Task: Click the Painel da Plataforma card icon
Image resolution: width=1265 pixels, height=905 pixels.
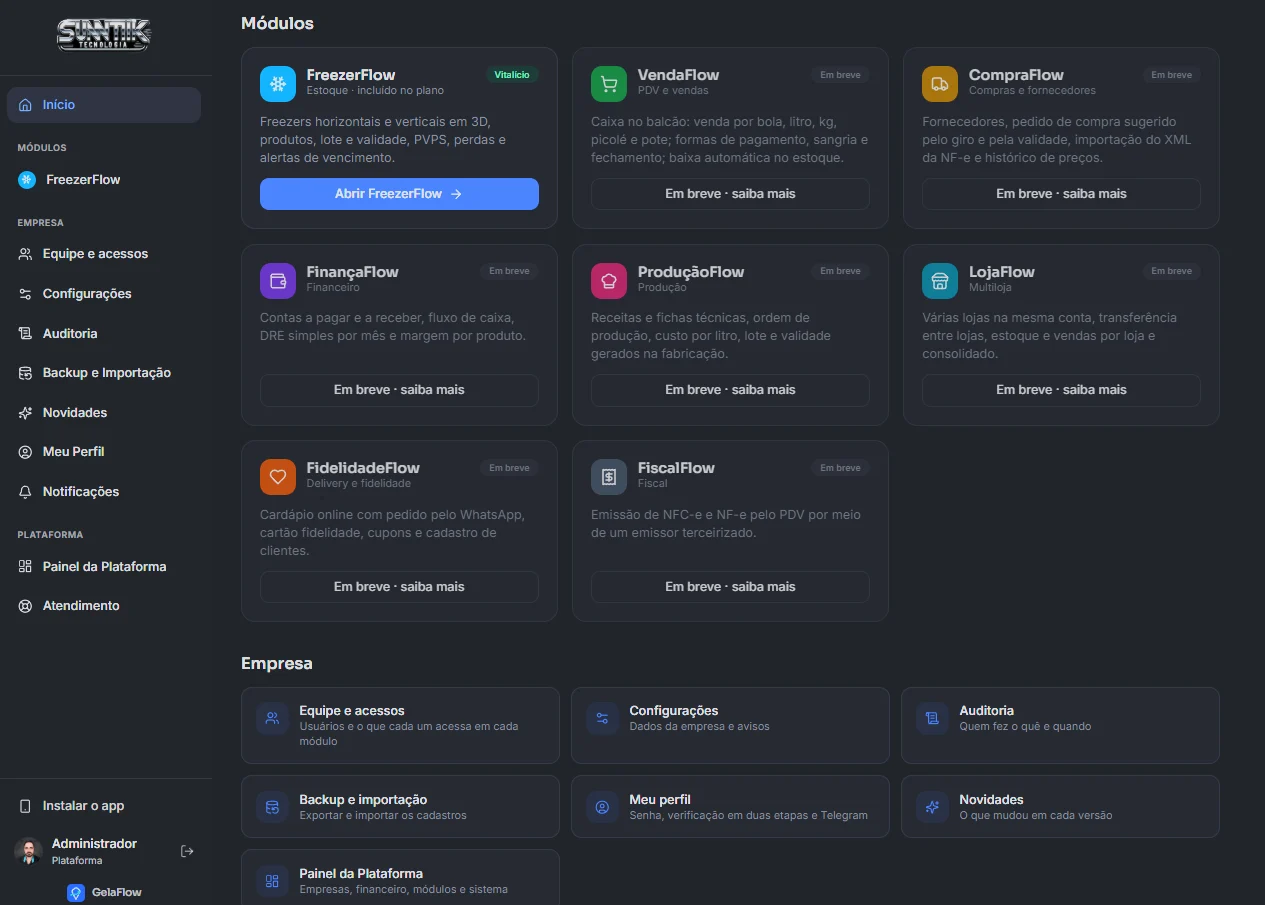Action: (272, 881)
